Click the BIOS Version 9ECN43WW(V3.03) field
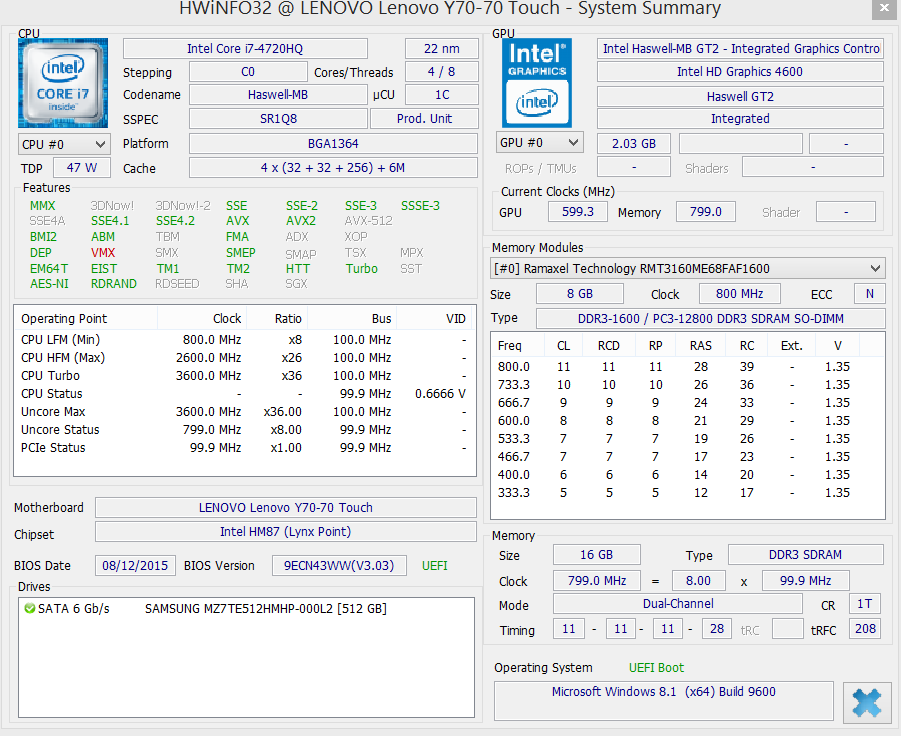Image resolution: width=901 pixels, height=736 pixels. (x=339, y=565)
